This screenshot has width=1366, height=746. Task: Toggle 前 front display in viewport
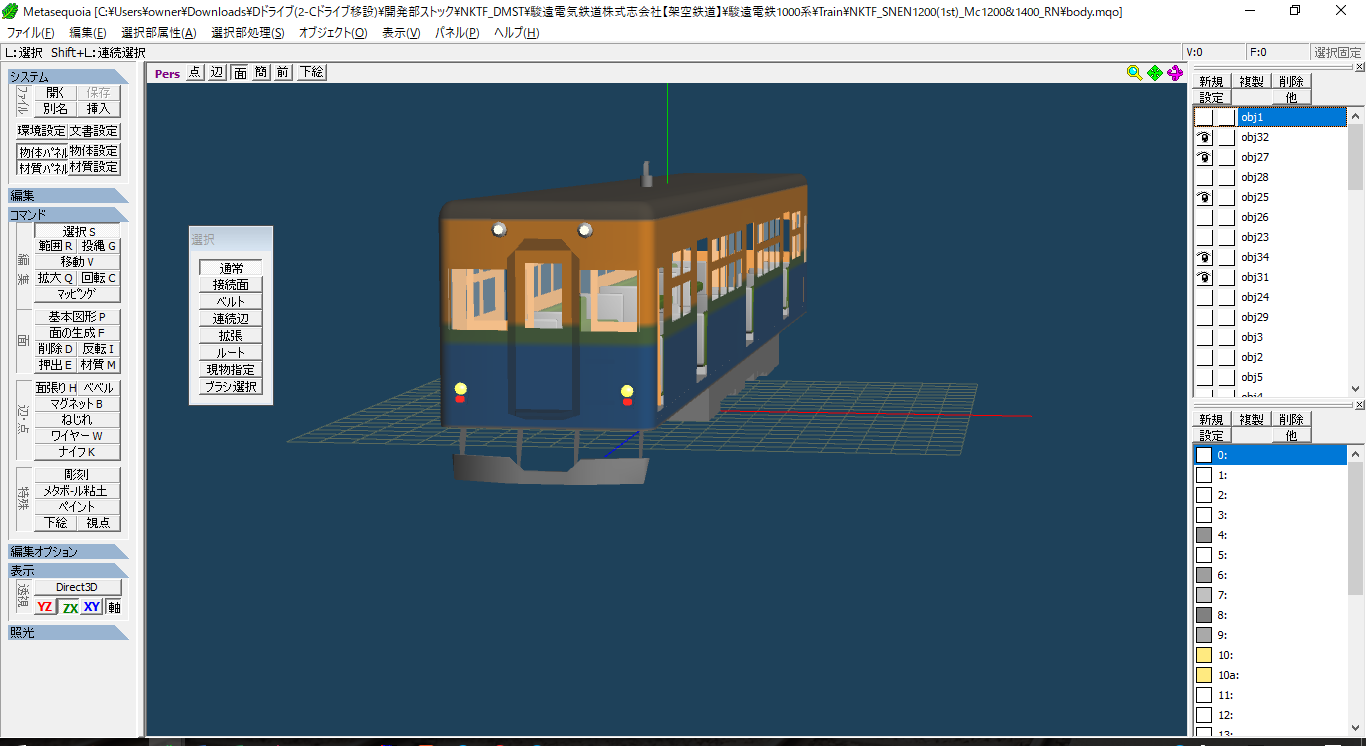point(283,72)
